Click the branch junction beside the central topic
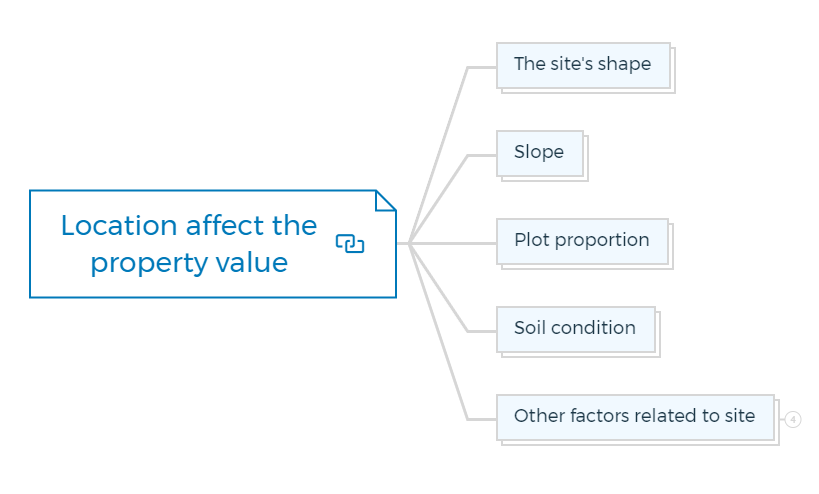819x494 pixels. click(x=409, y=243)
